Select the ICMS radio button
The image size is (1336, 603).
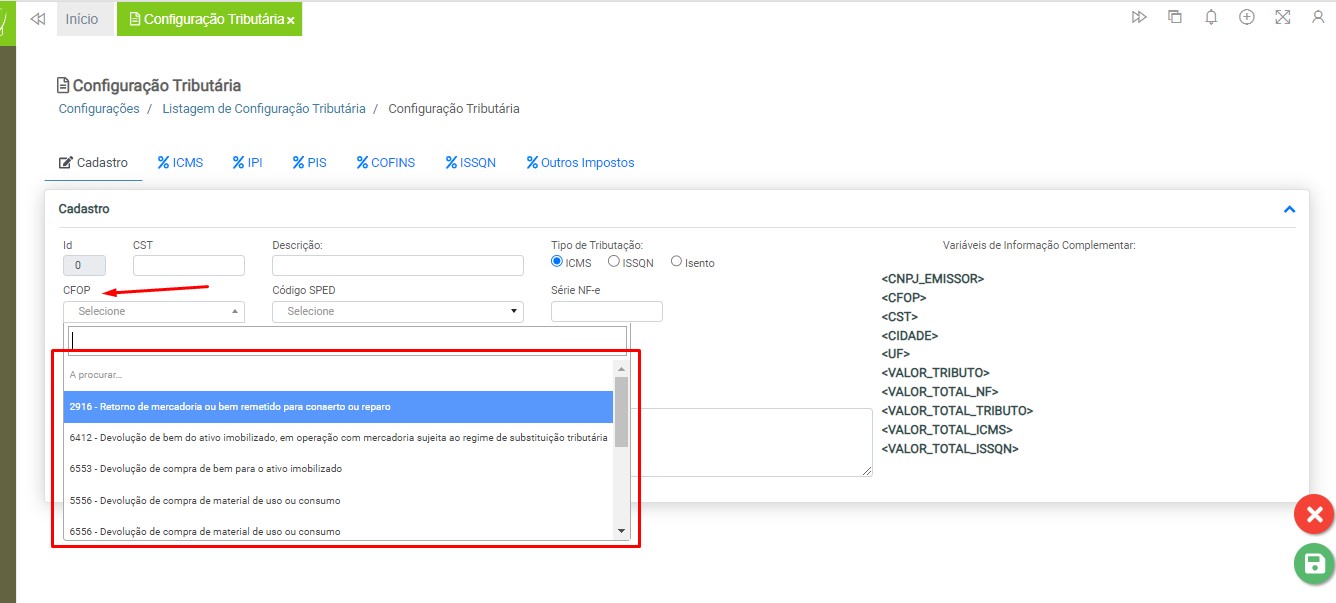(557, 262)
